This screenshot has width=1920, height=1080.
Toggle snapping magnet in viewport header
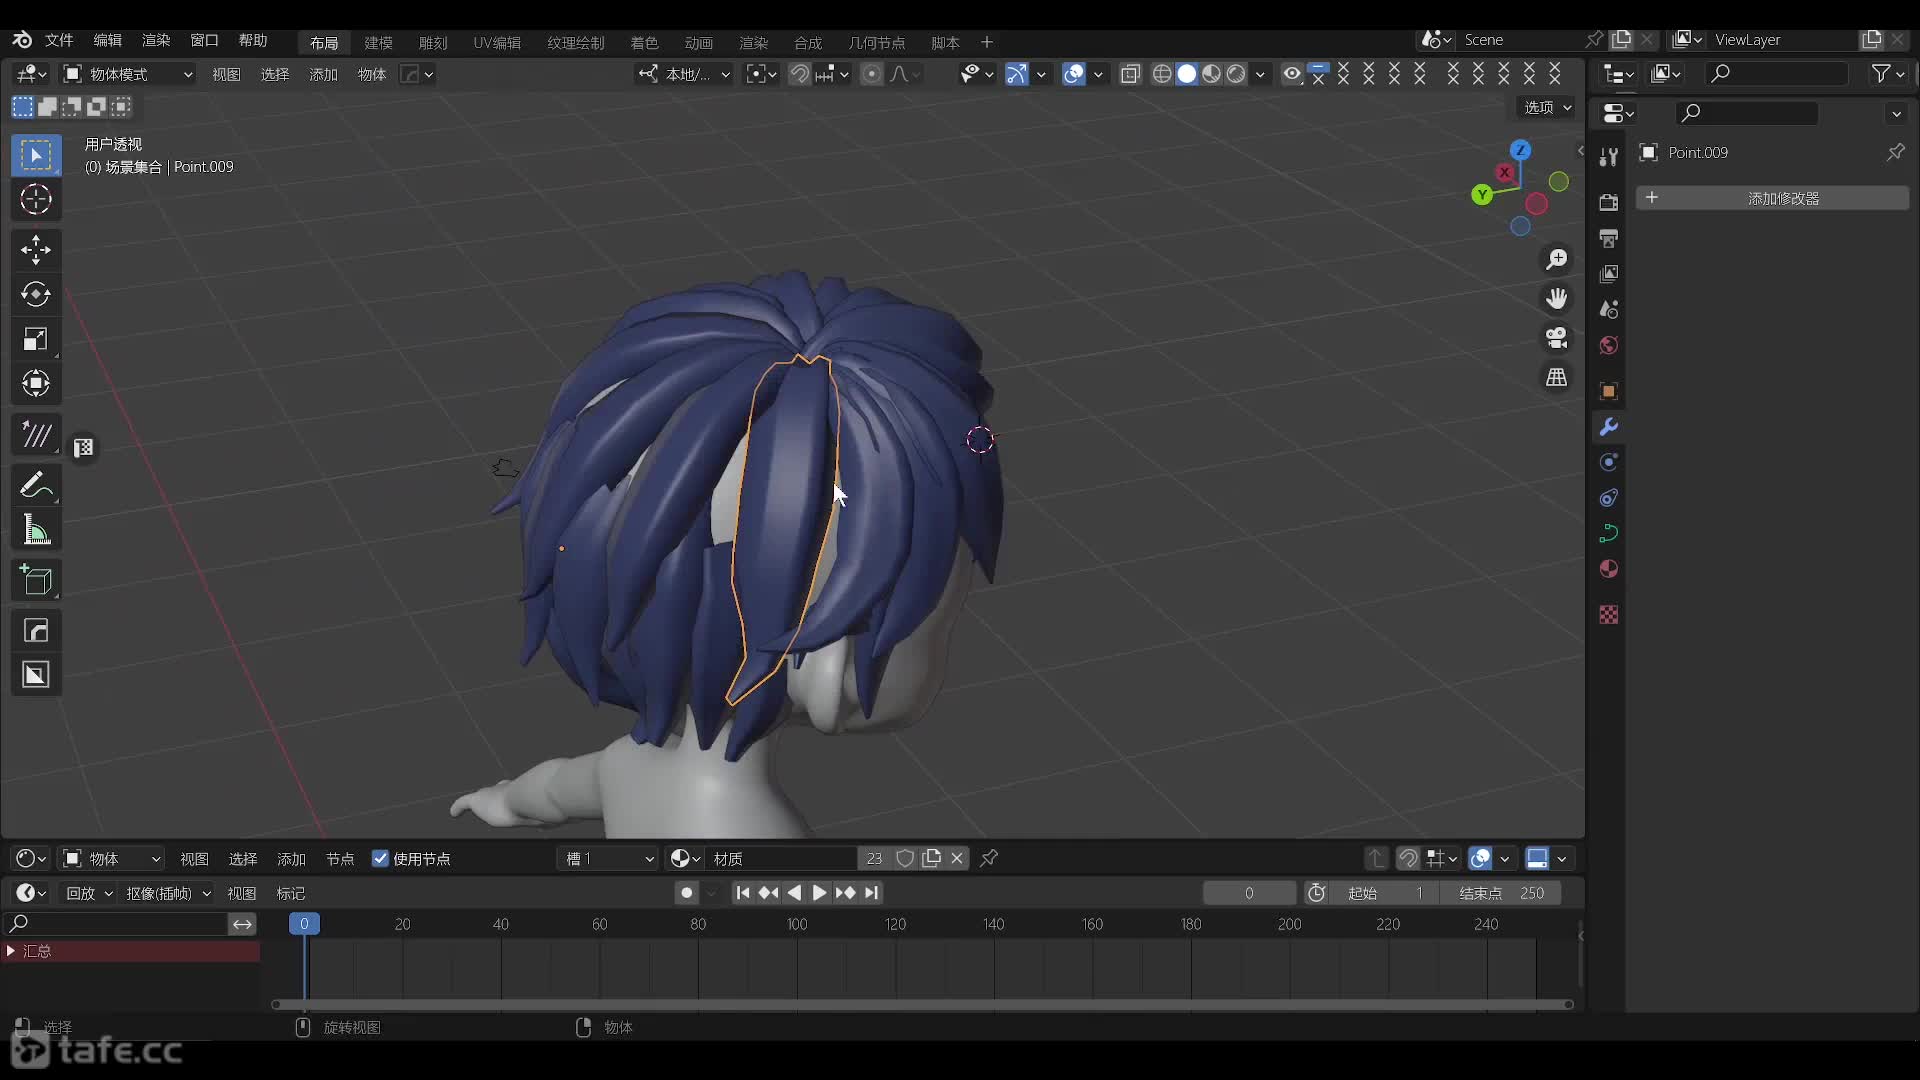coord(799,74)
